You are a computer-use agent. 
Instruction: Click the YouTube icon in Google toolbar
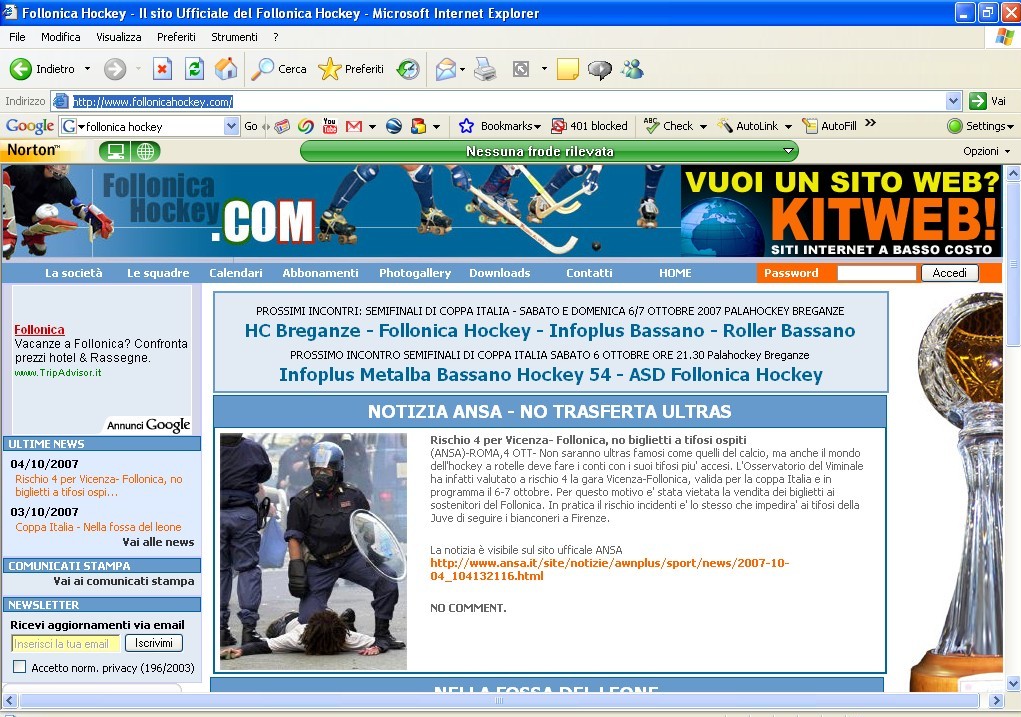[329, 126]
